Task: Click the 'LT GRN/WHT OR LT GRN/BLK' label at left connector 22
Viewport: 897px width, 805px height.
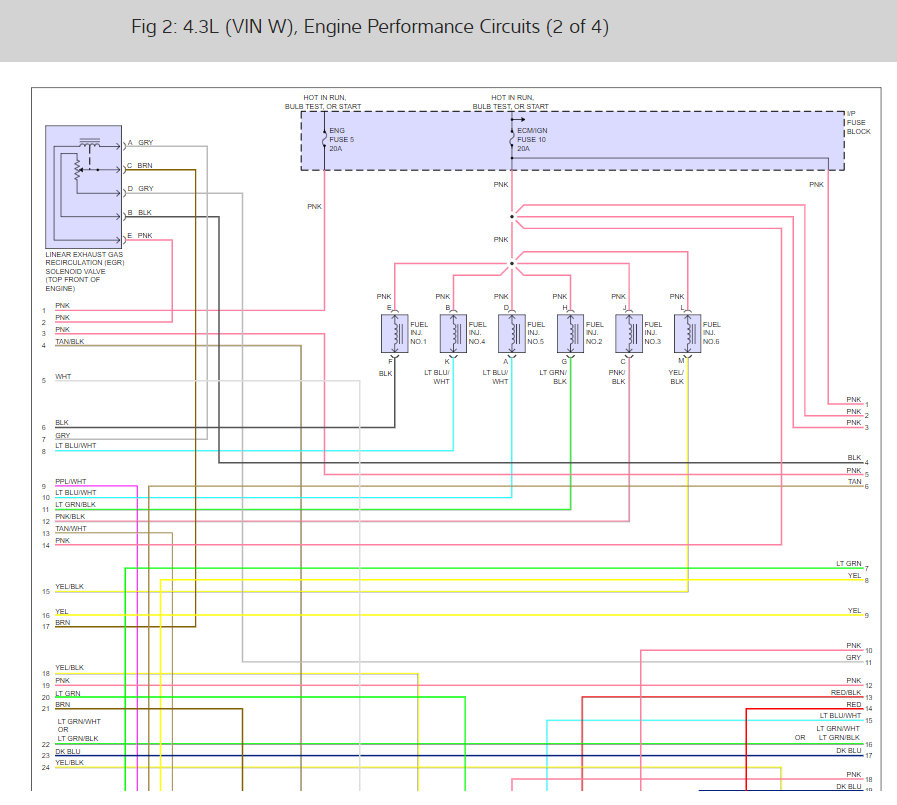Action: (x=78, y=730)
